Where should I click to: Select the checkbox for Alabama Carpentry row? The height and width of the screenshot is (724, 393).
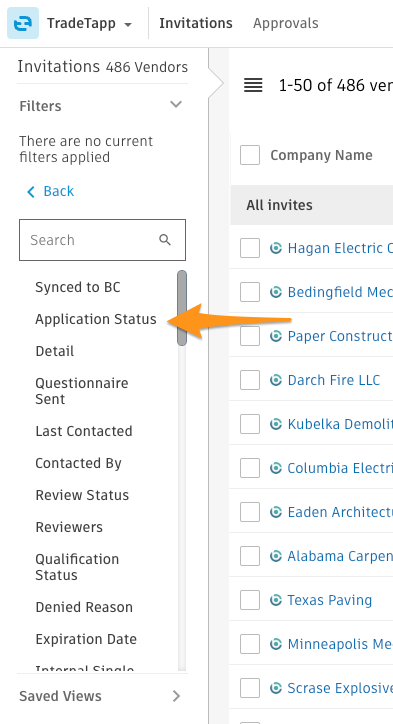coord(250,556)
